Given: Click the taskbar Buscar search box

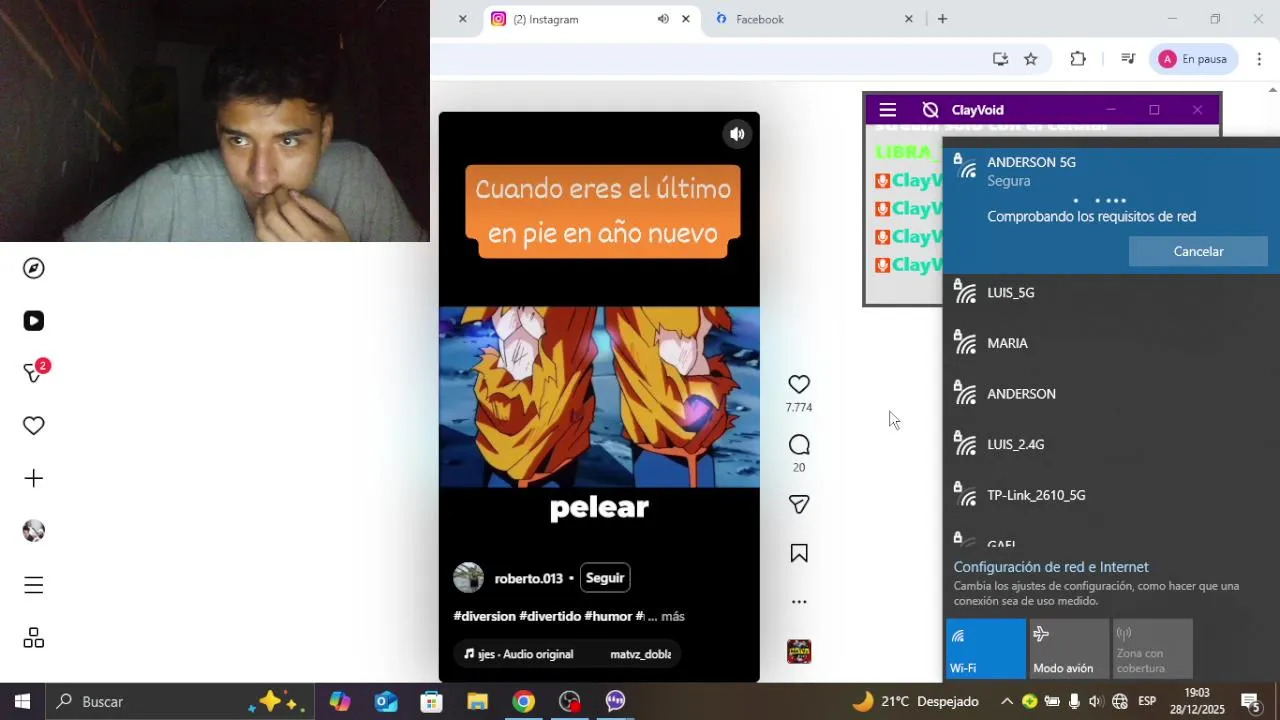Looking at the screenshot, I should click(x=180, y=702).
